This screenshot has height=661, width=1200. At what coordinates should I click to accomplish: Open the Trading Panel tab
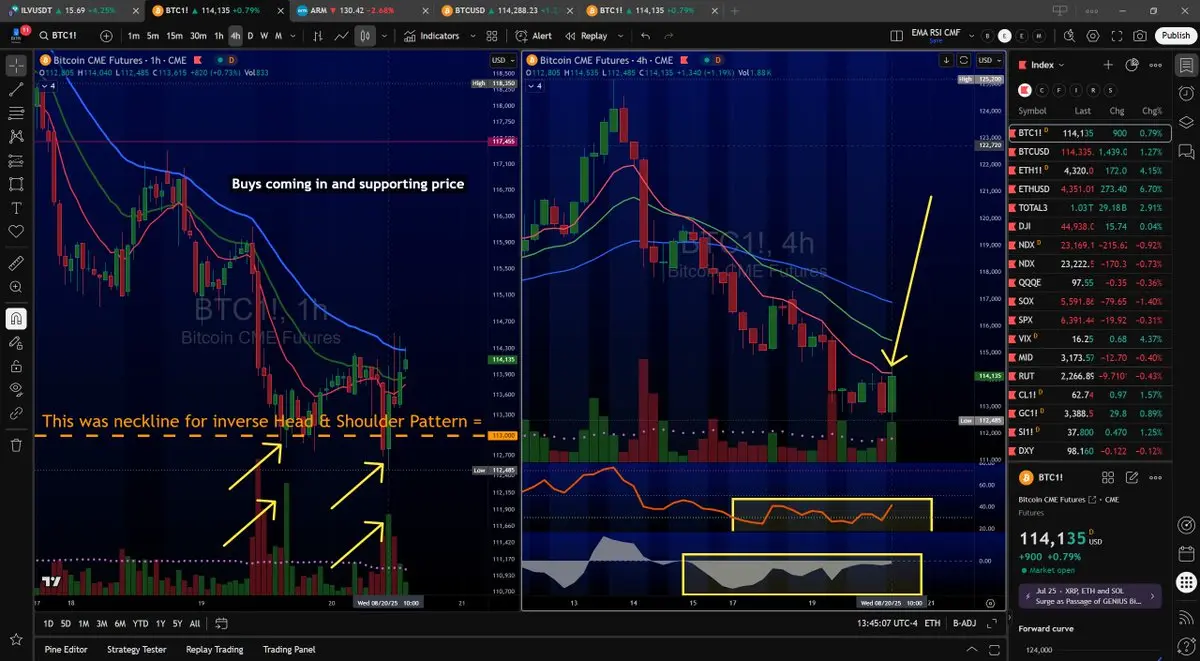point(291,649)
